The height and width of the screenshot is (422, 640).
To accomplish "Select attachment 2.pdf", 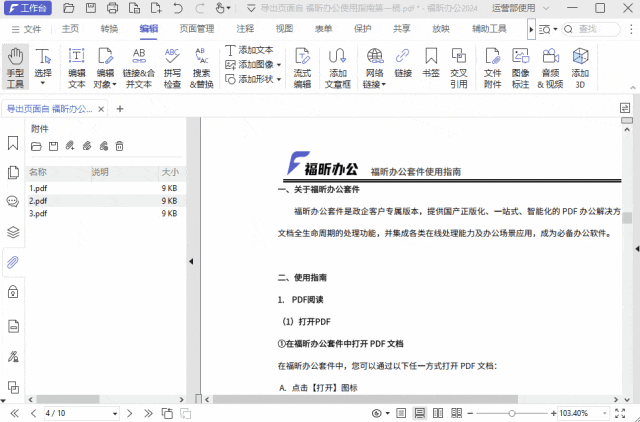I will (x=105, y=201).
